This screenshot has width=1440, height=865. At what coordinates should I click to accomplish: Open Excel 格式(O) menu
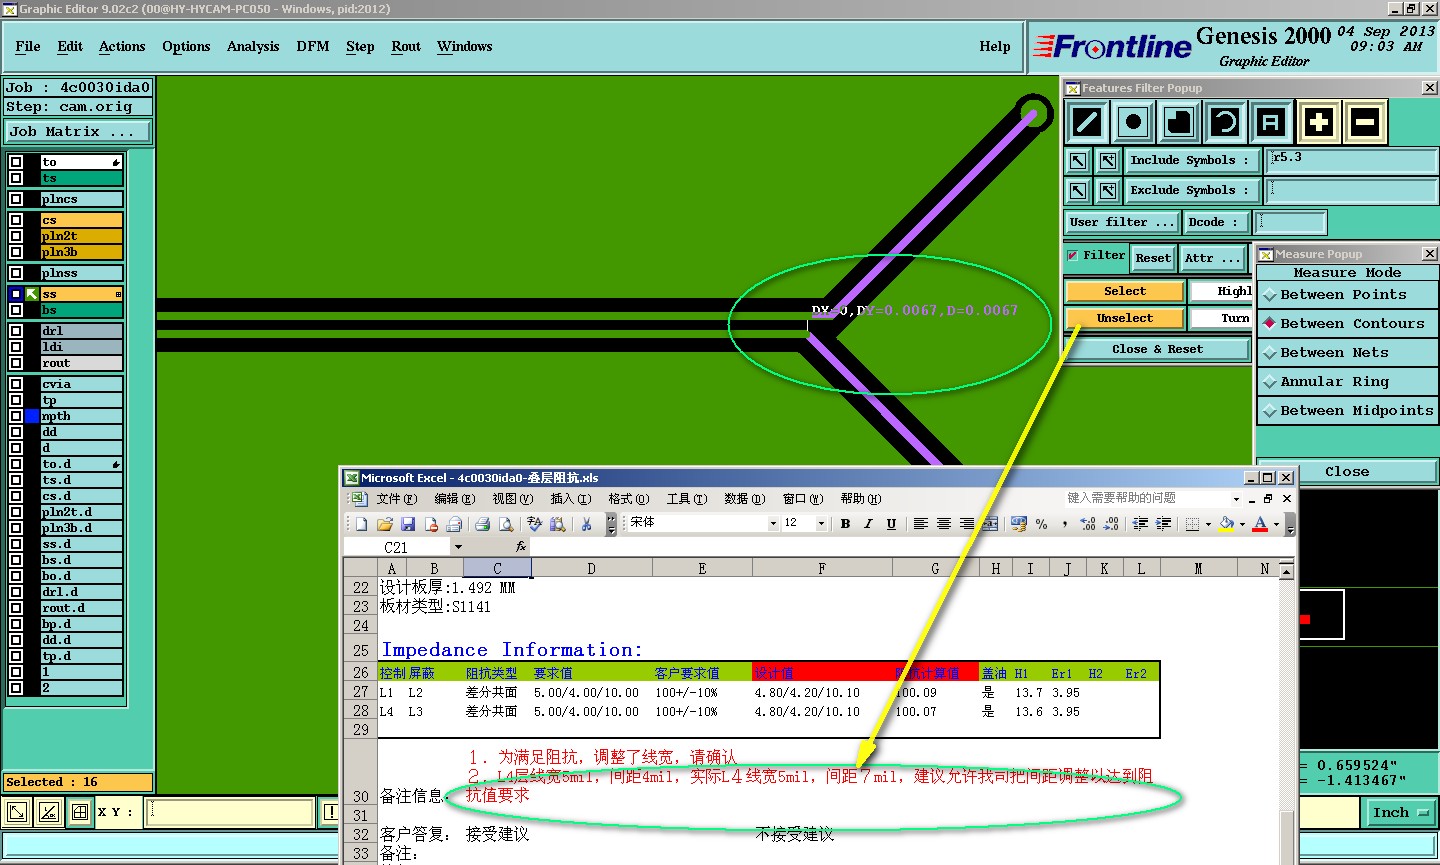tap(629, 499)
